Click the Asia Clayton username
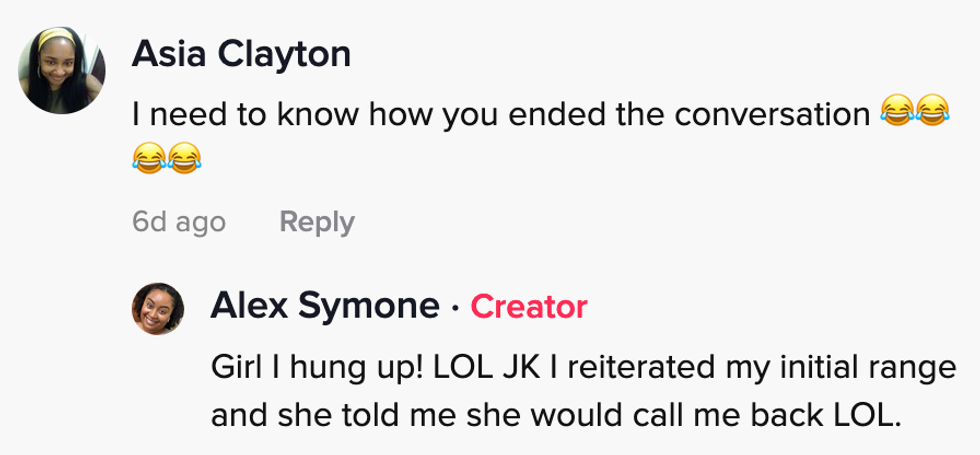The width and height of the screenshot is (980, 455). (241, 54)
